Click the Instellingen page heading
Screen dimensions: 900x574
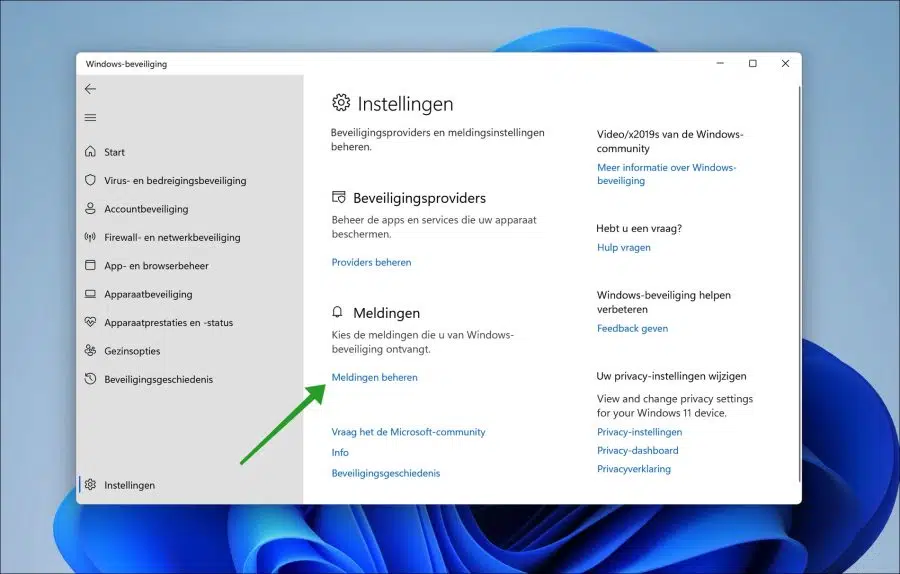pos(405,104)
